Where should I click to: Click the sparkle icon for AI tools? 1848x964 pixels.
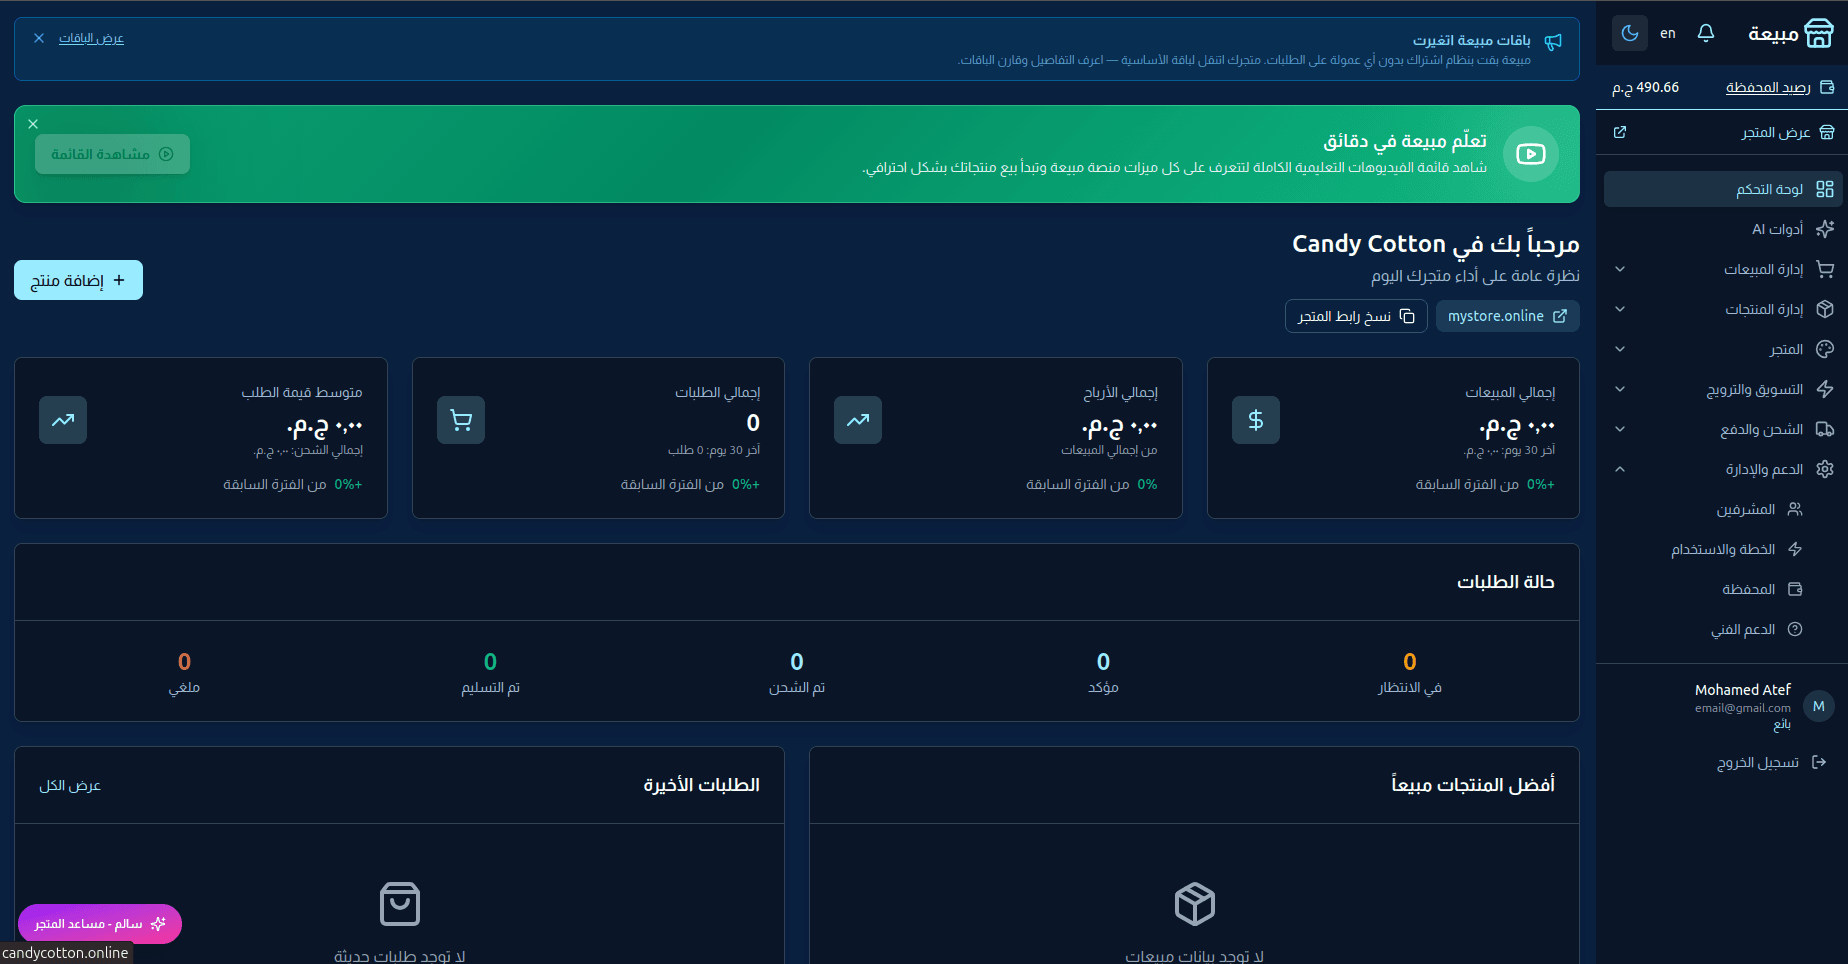point(1825,229)
